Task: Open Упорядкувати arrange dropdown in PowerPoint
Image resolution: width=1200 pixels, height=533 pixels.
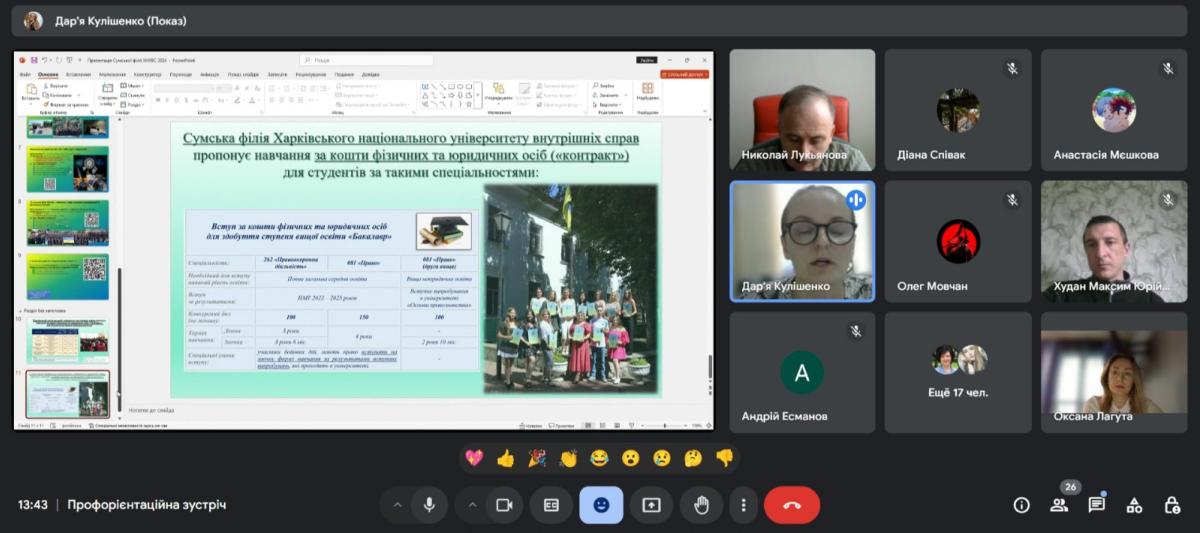Action: point(499,94)
